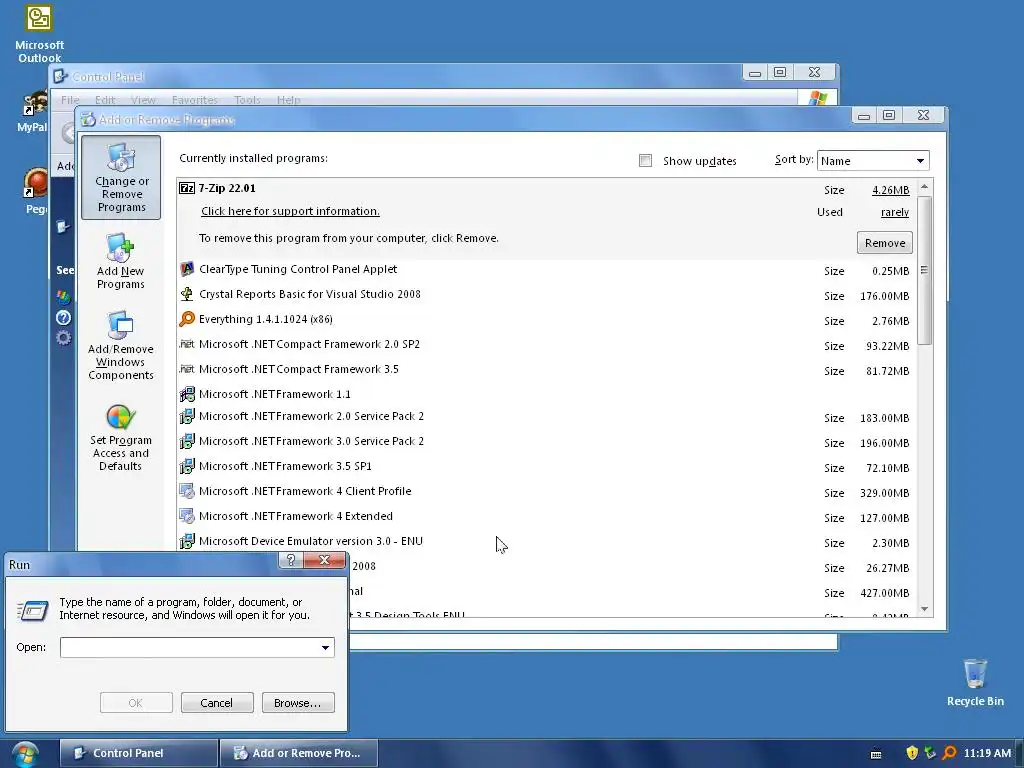Select Microsoft .NET Framework 3.5 SP1 entry

(x=546, y=466)
